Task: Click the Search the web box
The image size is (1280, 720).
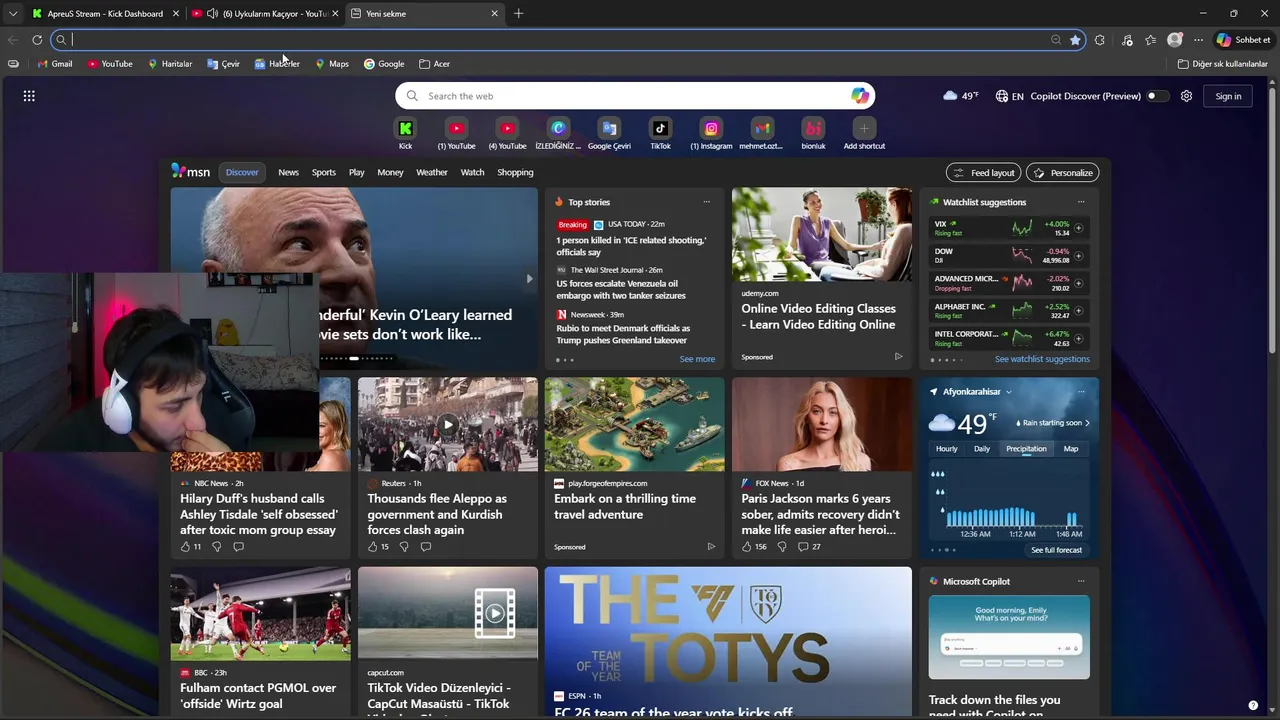Action: coord(635,96)
